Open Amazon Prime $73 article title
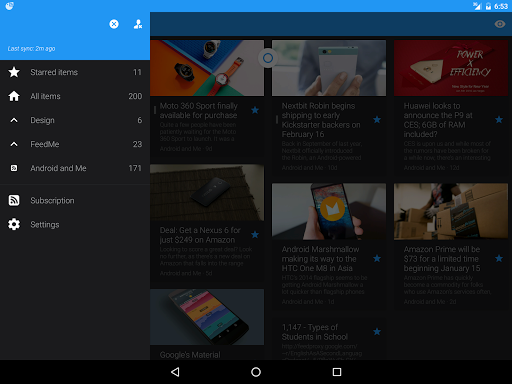Screen dimensions: 512x384 (x=442, y=259)
